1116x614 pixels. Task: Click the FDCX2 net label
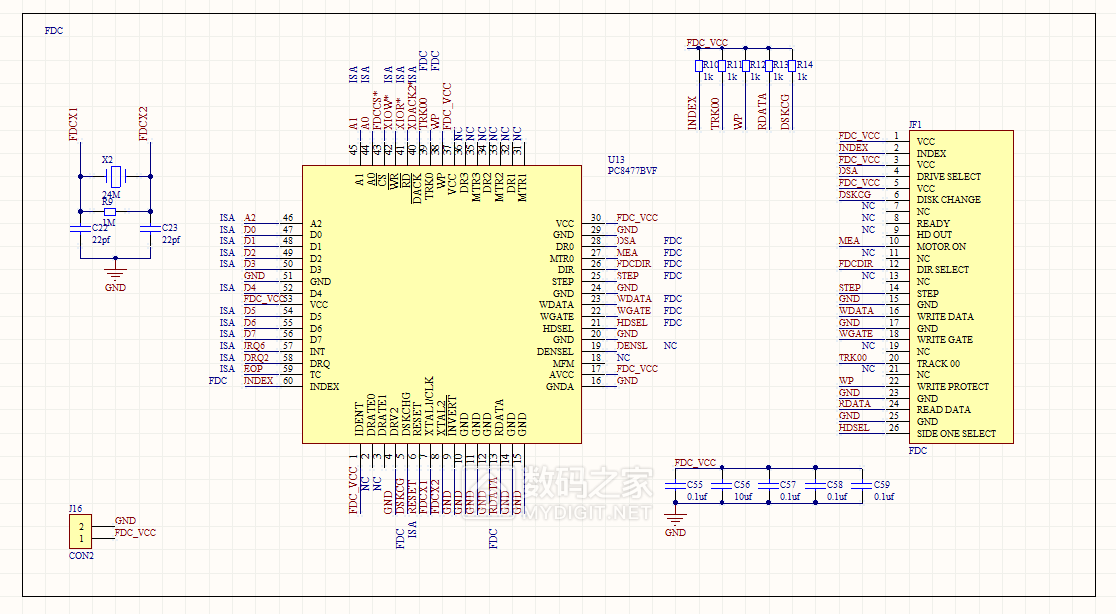(x=143, y=124)
